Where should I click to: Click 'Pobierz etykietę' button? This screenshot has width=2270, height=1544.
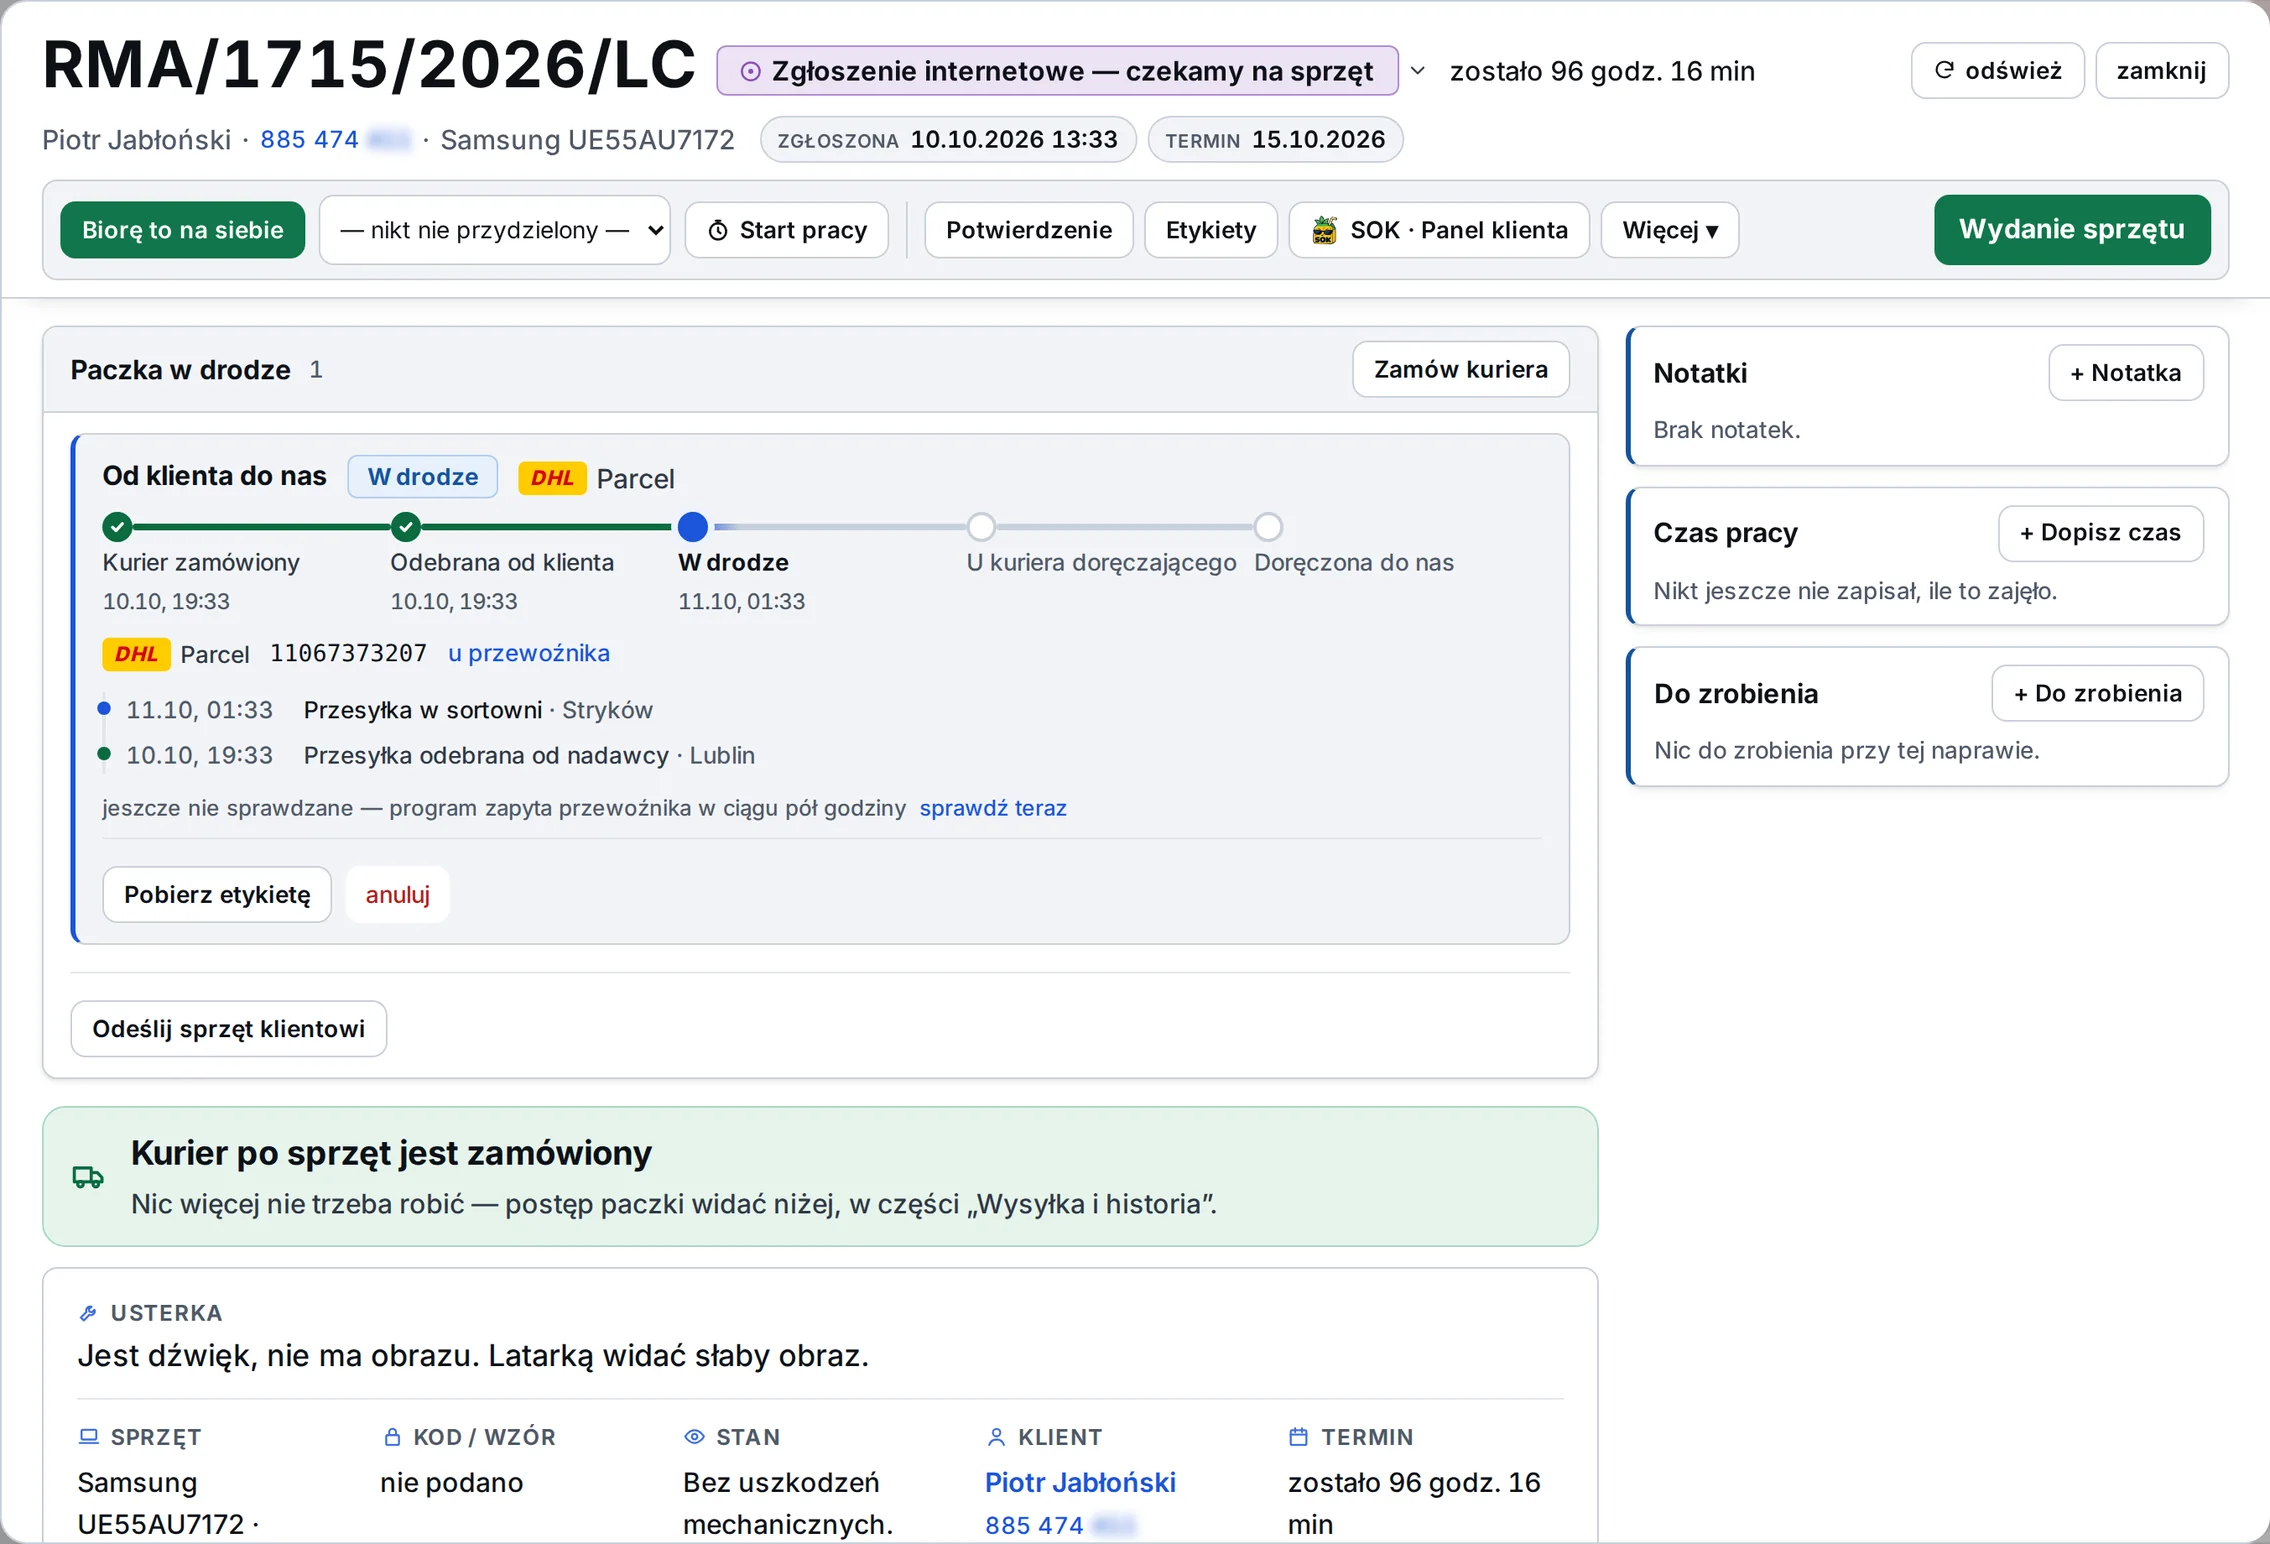click(x=217, y=894)
